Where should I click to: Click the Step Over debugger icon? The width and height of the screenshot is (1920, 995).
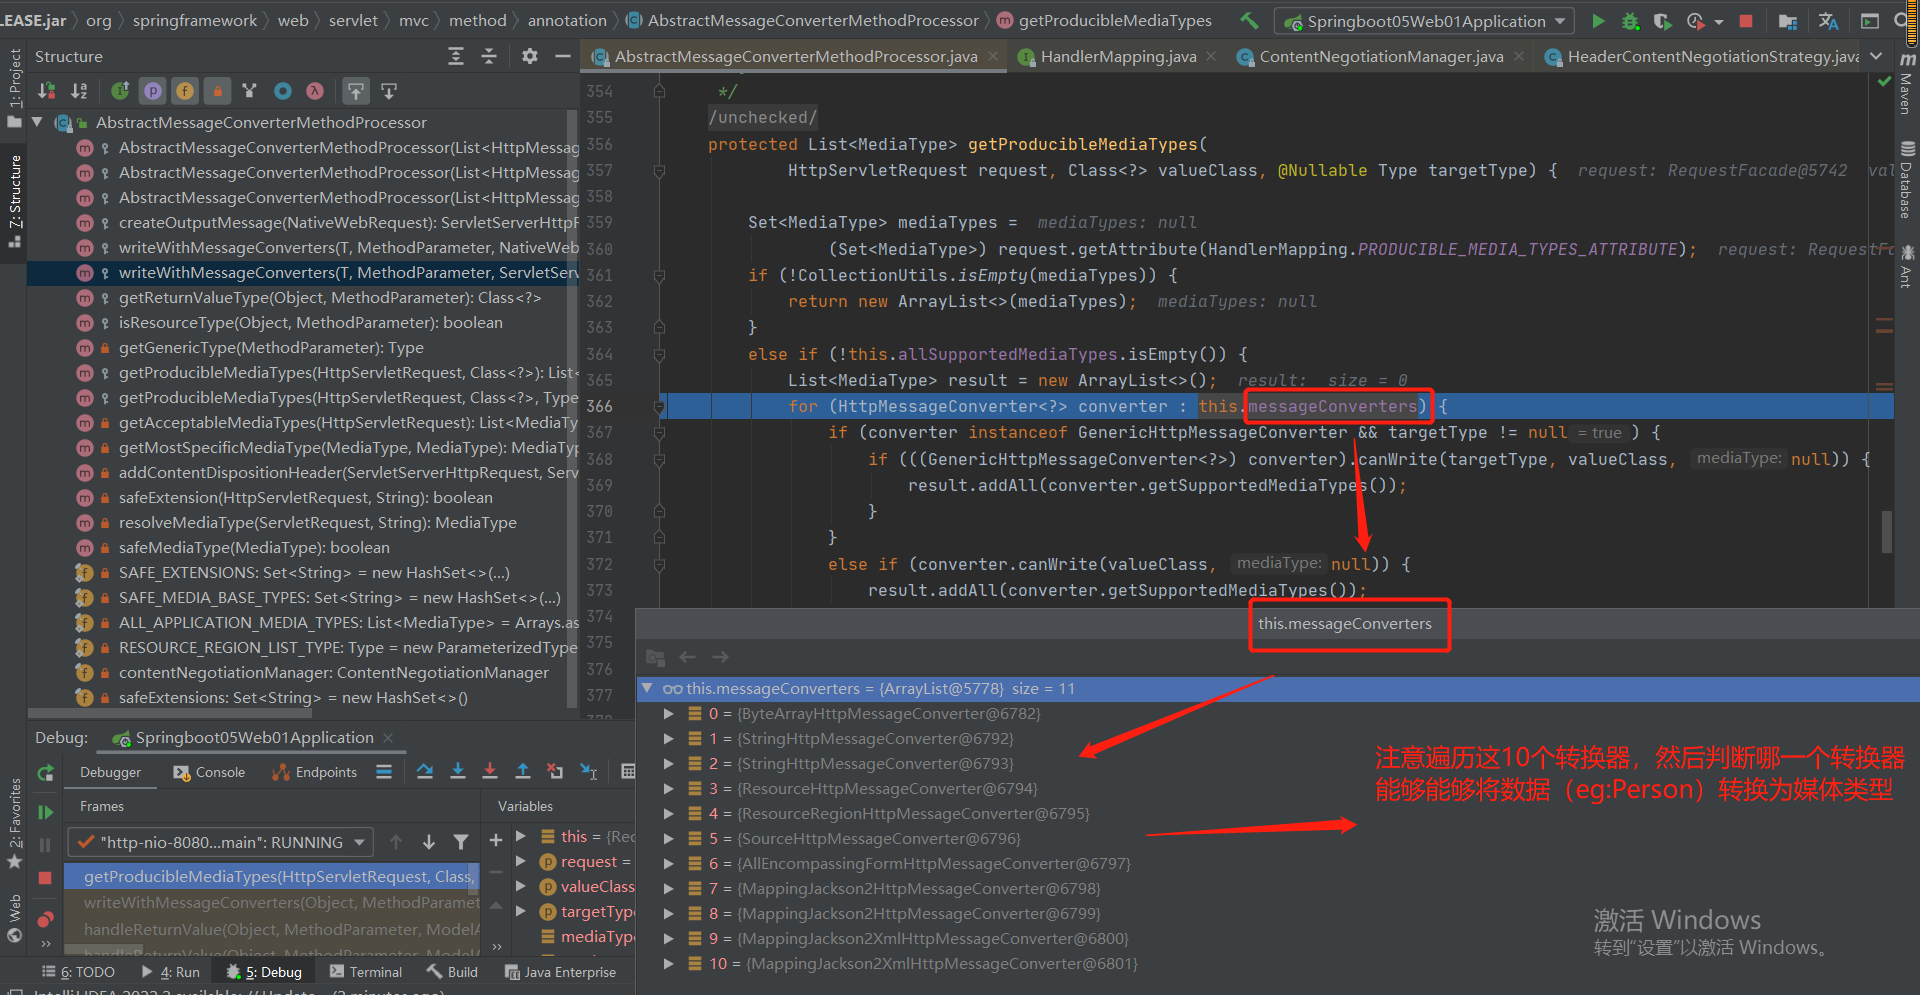point(425,771)
